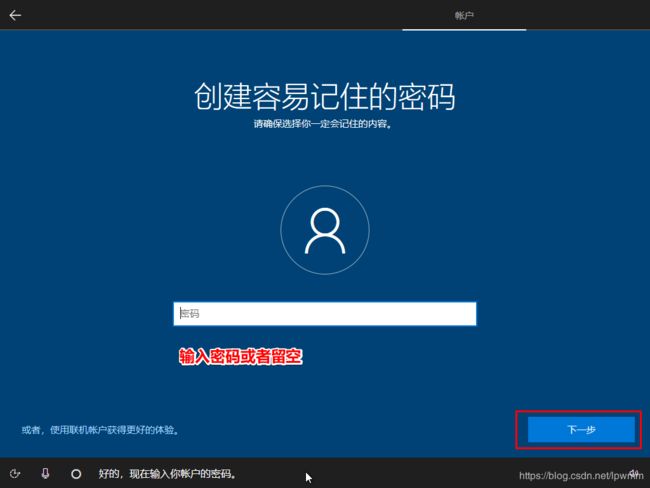Go back using the arrow icon

click(15, 15)
